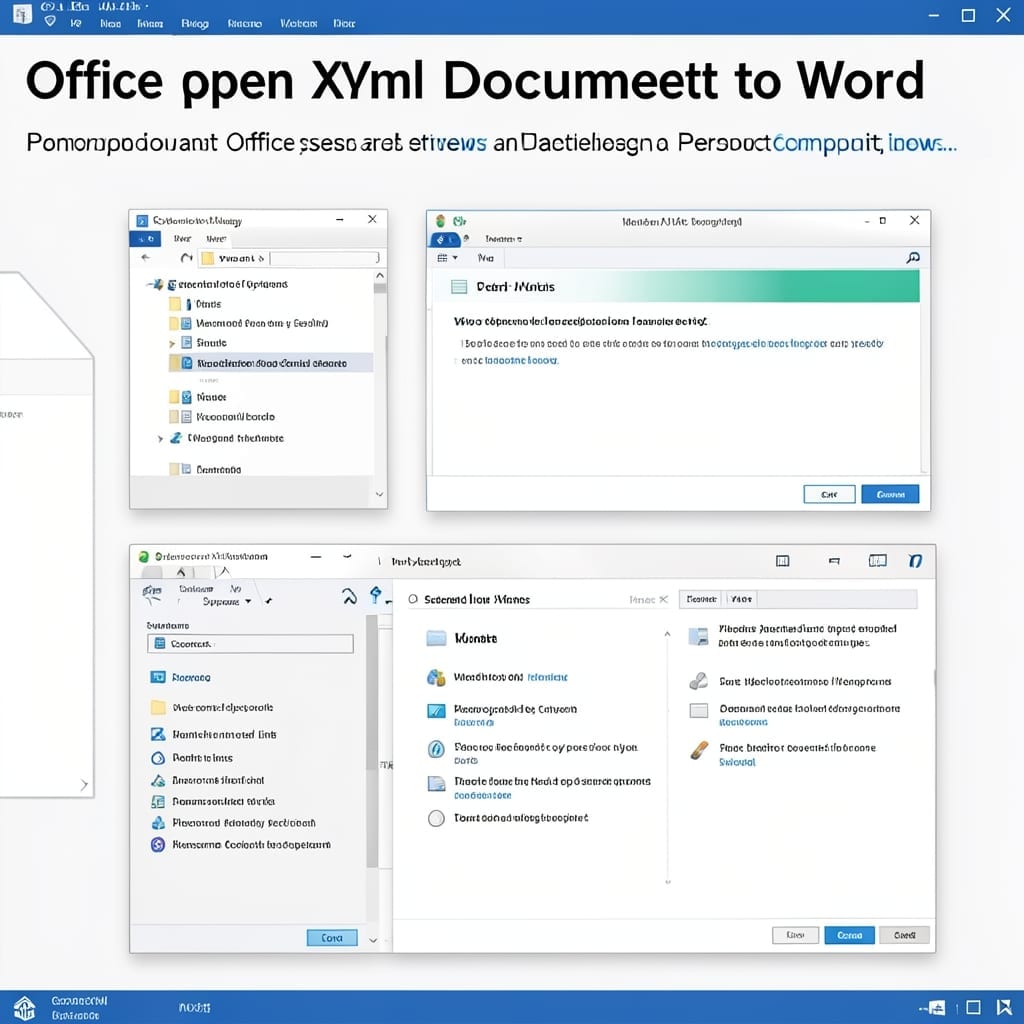The image size is (1024, 1024).
Task: Click the pin icon next to the Sppoure dropdown
Action: click(268, 601)
